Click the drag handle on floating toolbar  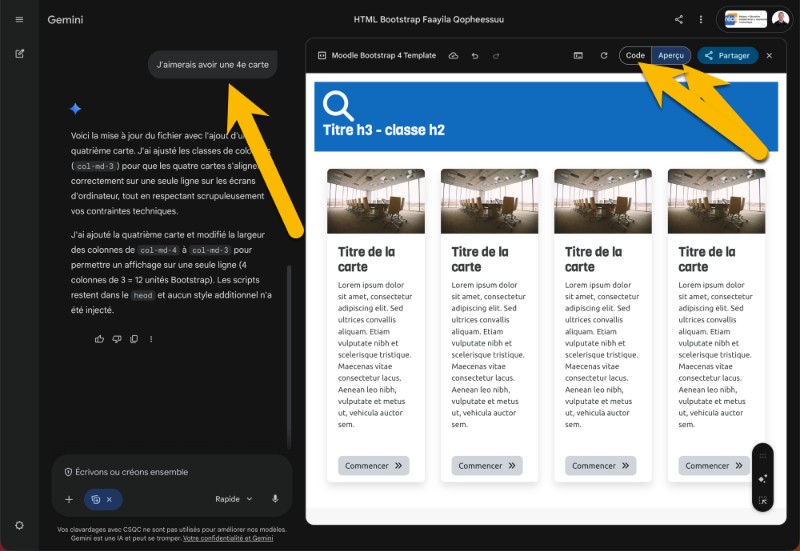pyautogui.click(x=763, y=456)
